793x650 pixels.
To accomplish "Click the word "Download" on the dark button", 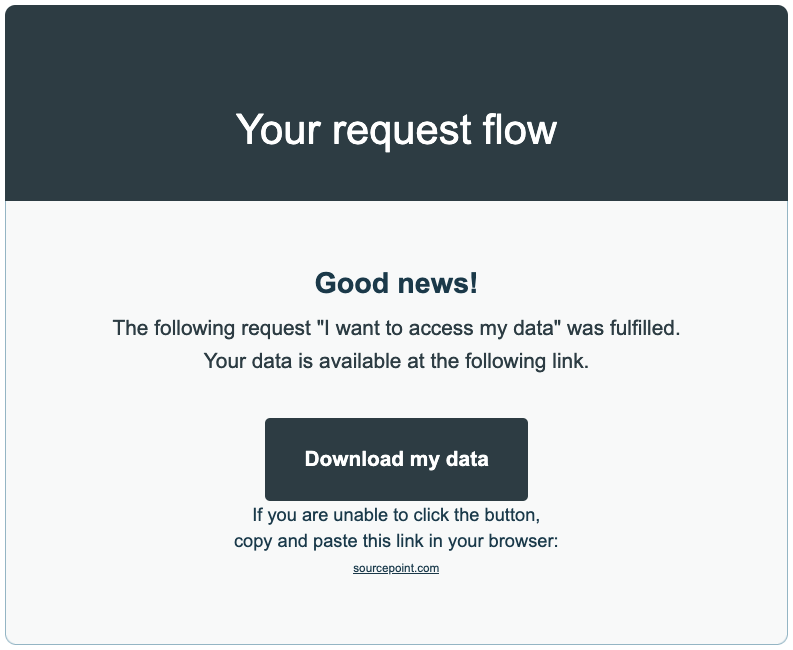I will click(351, 459).
